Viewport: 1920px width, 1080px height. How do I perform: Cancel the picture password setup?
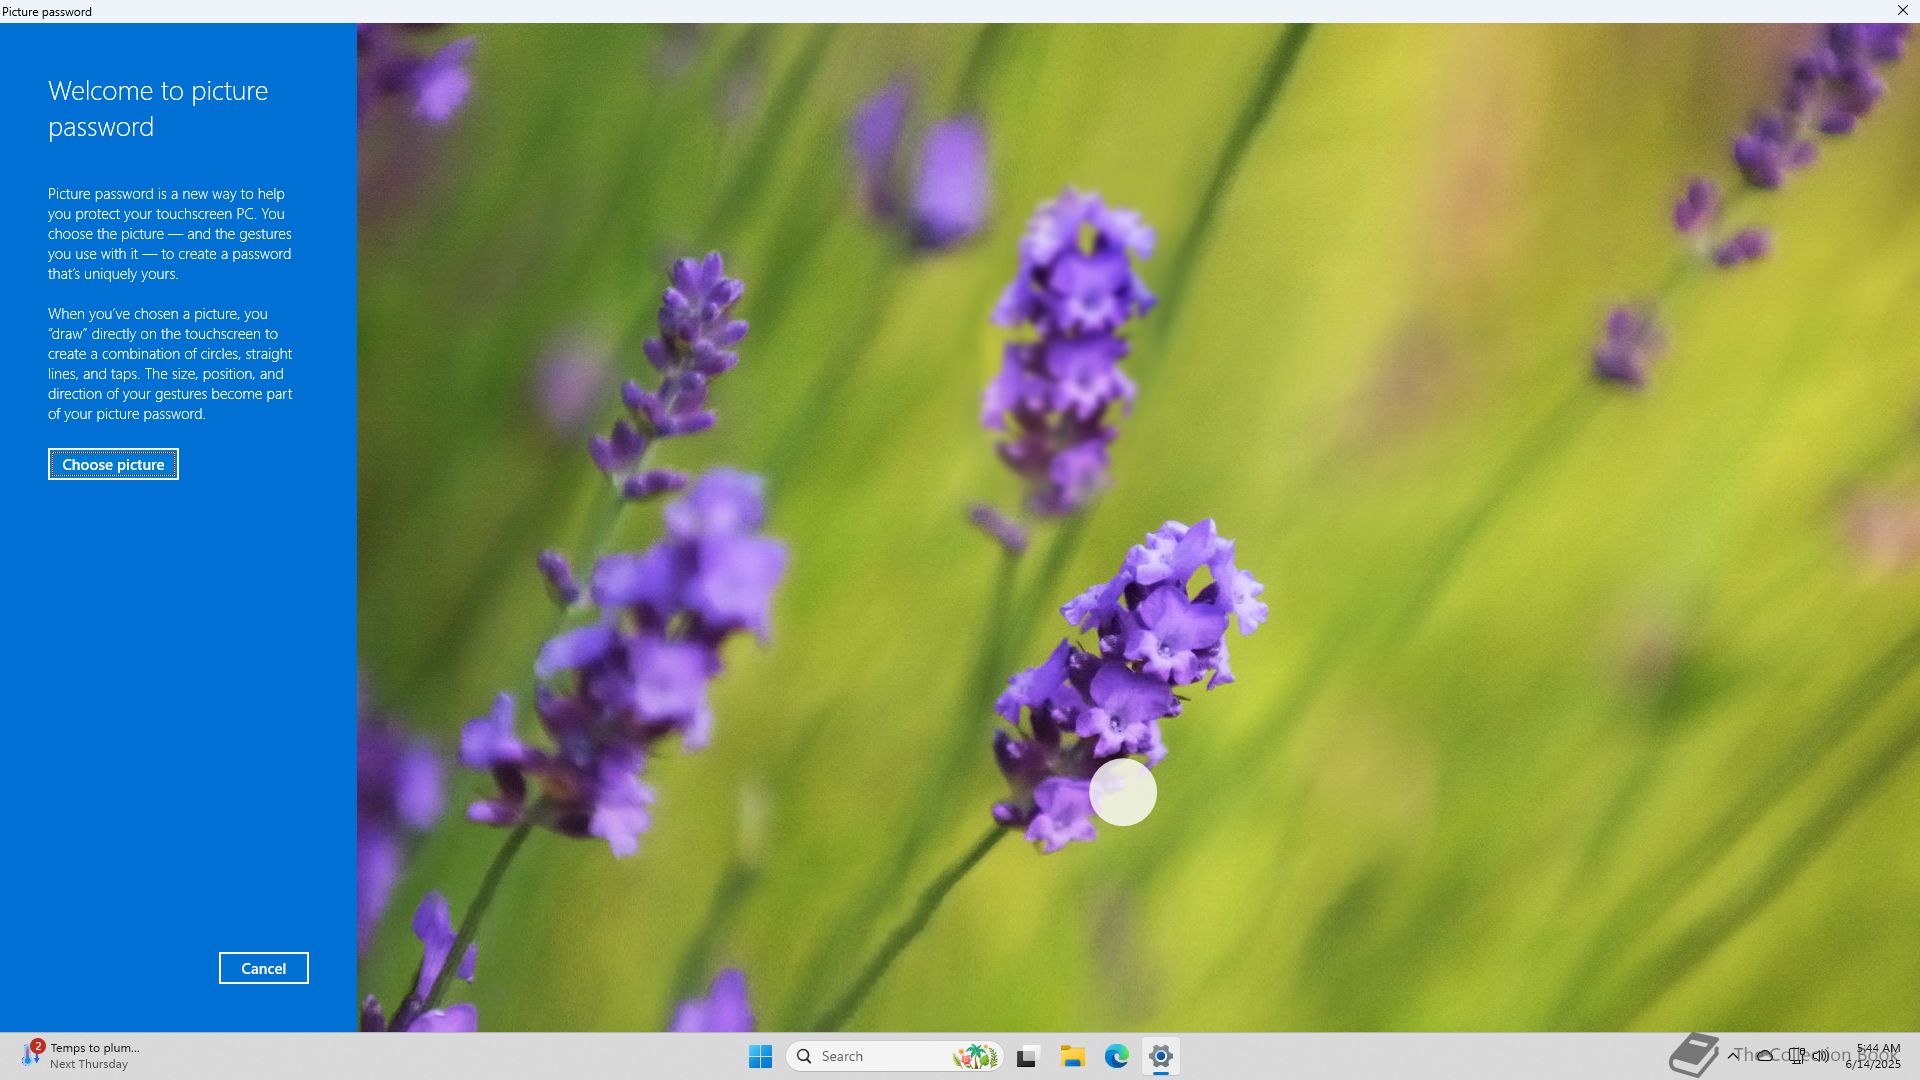point(263,968)
